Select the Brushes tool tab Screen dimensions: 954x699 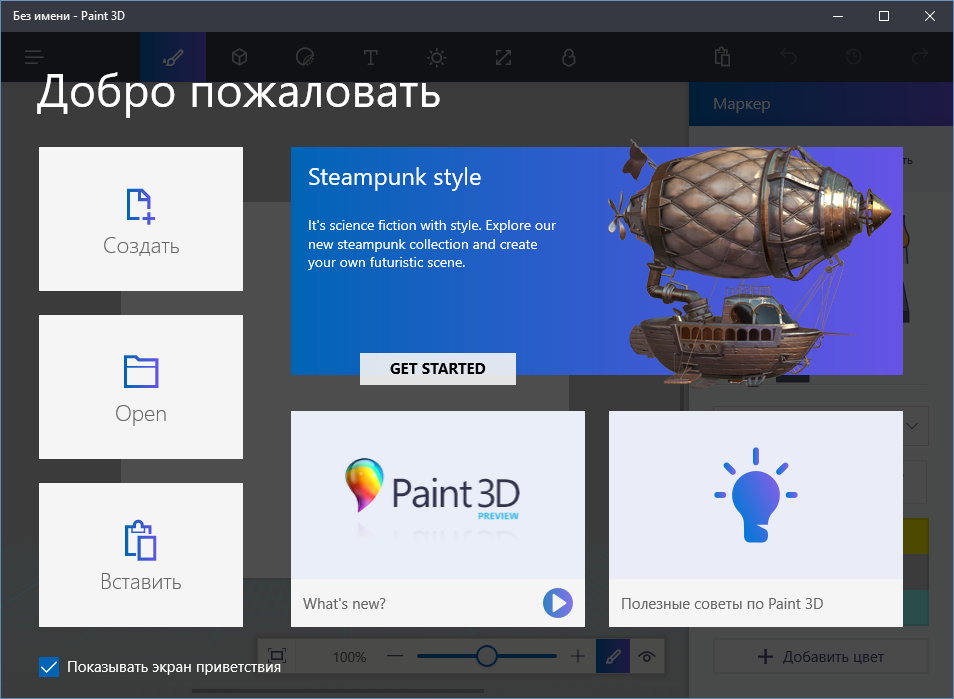[173, 57]
